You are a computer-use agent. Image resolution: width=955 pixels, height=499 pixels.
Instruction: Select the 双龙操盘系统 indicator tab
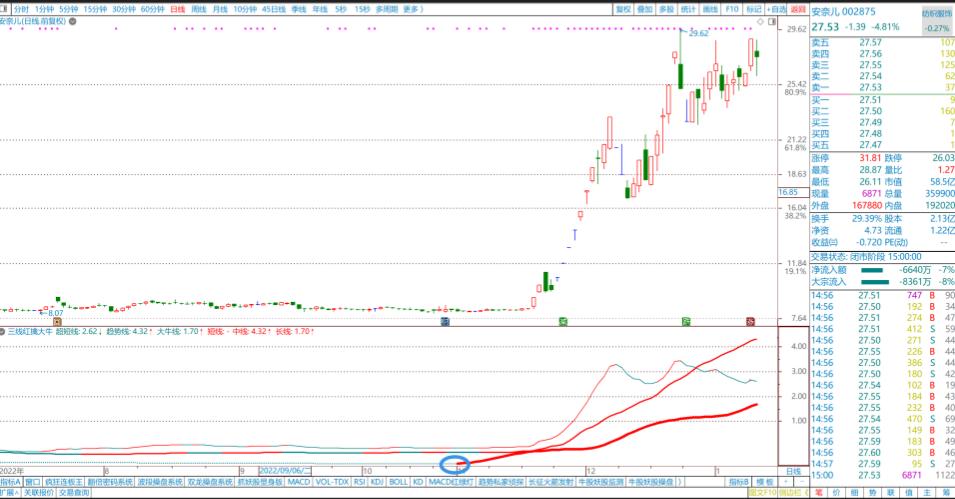click(x=210, y=481)
